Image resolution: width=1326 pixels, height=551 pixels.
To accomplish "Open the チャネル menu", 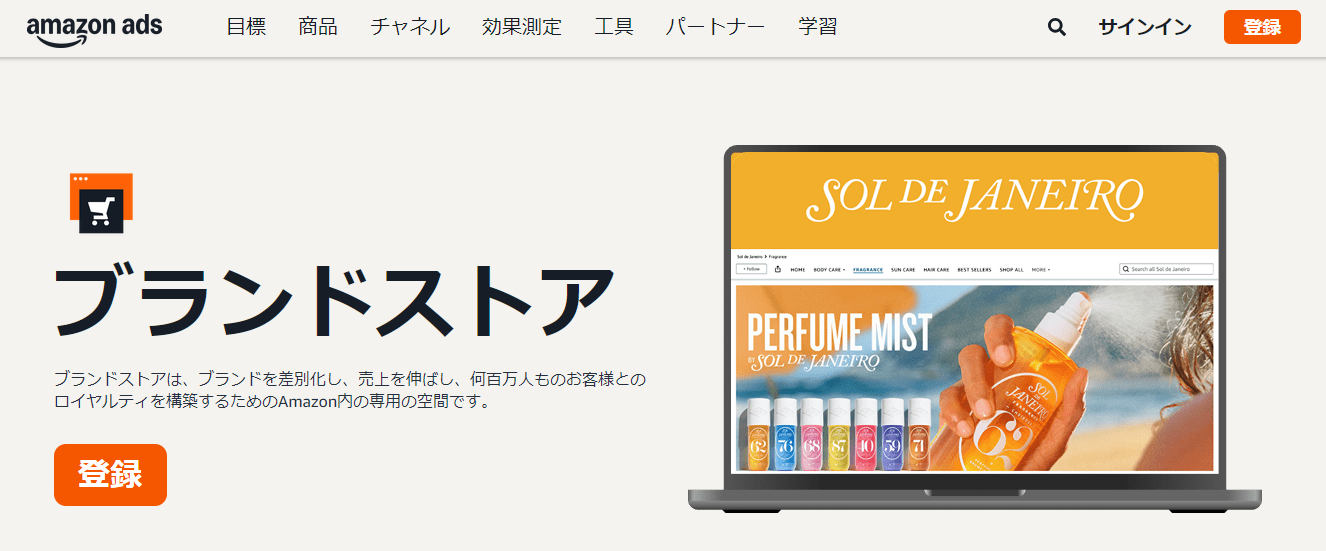I will coord(410,27).
